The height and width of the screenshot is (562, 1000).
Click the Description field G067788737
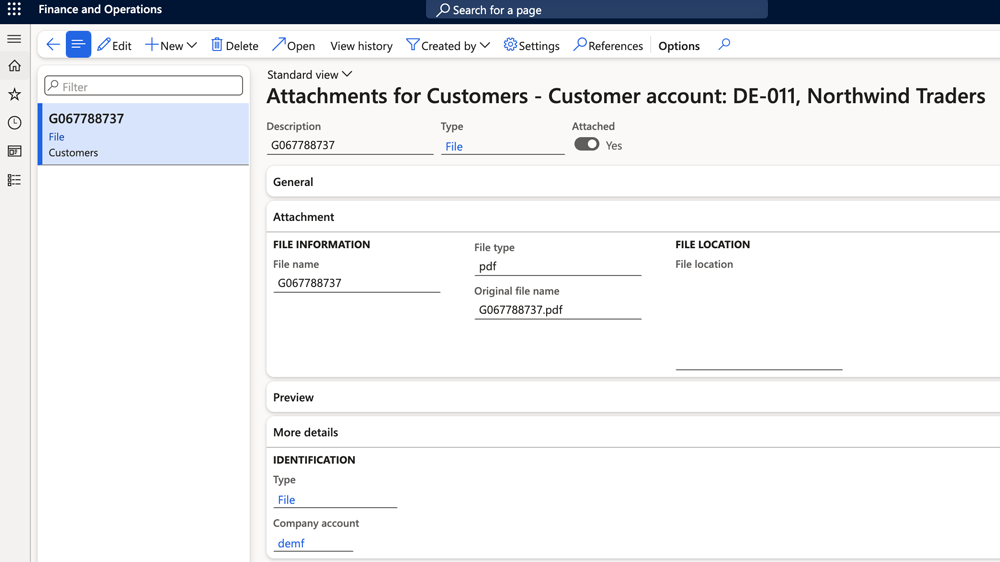(x=349, y=145)
